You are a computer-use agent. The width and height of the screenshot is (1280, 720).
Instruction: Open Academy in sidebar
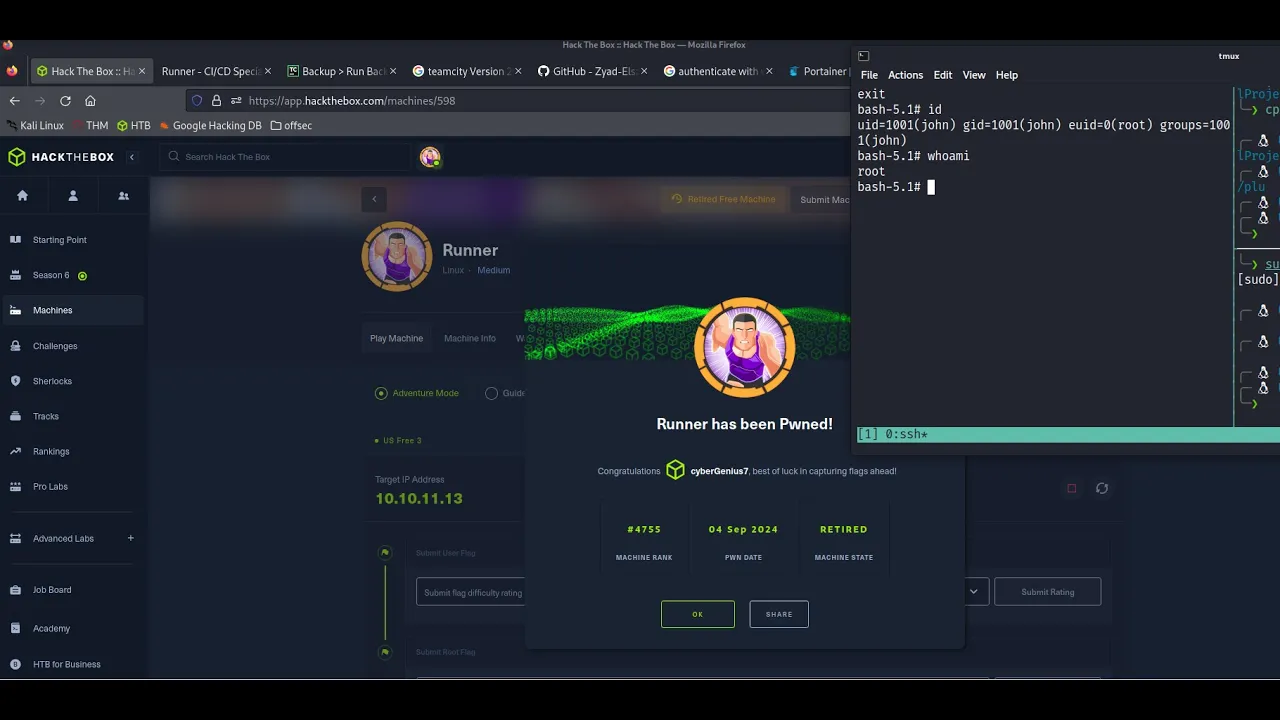coord(72,628)
